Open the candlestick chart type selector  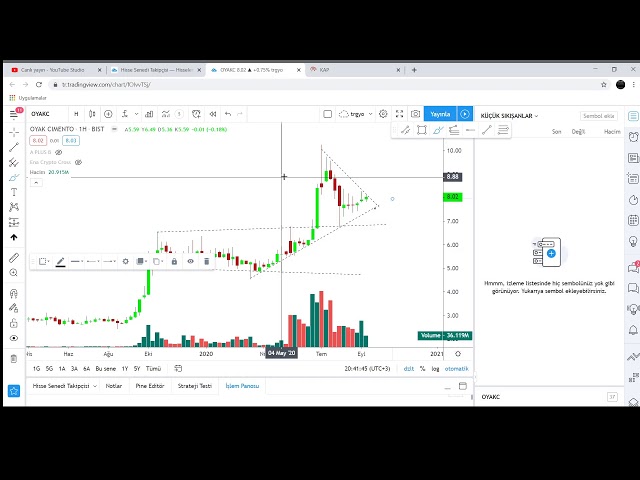tap(92, 114)
